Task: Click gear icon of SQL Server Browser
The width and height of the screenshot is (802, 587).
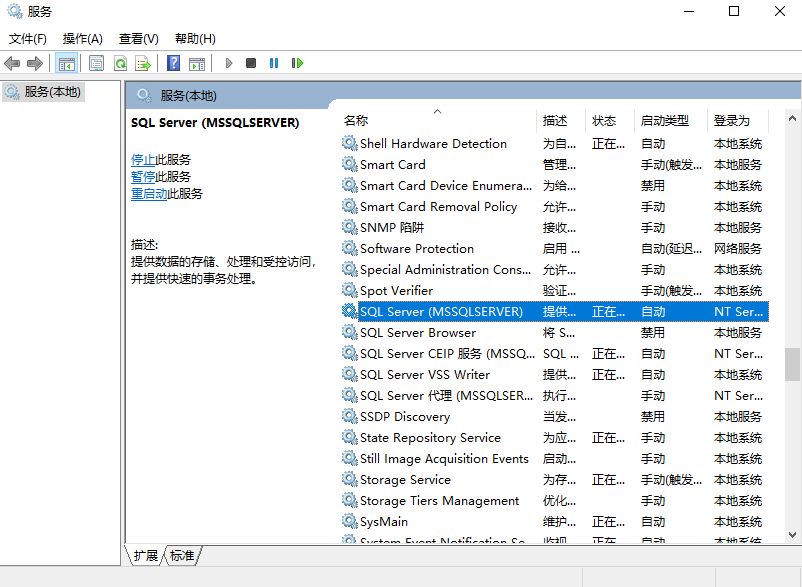Action: (350, 332)
